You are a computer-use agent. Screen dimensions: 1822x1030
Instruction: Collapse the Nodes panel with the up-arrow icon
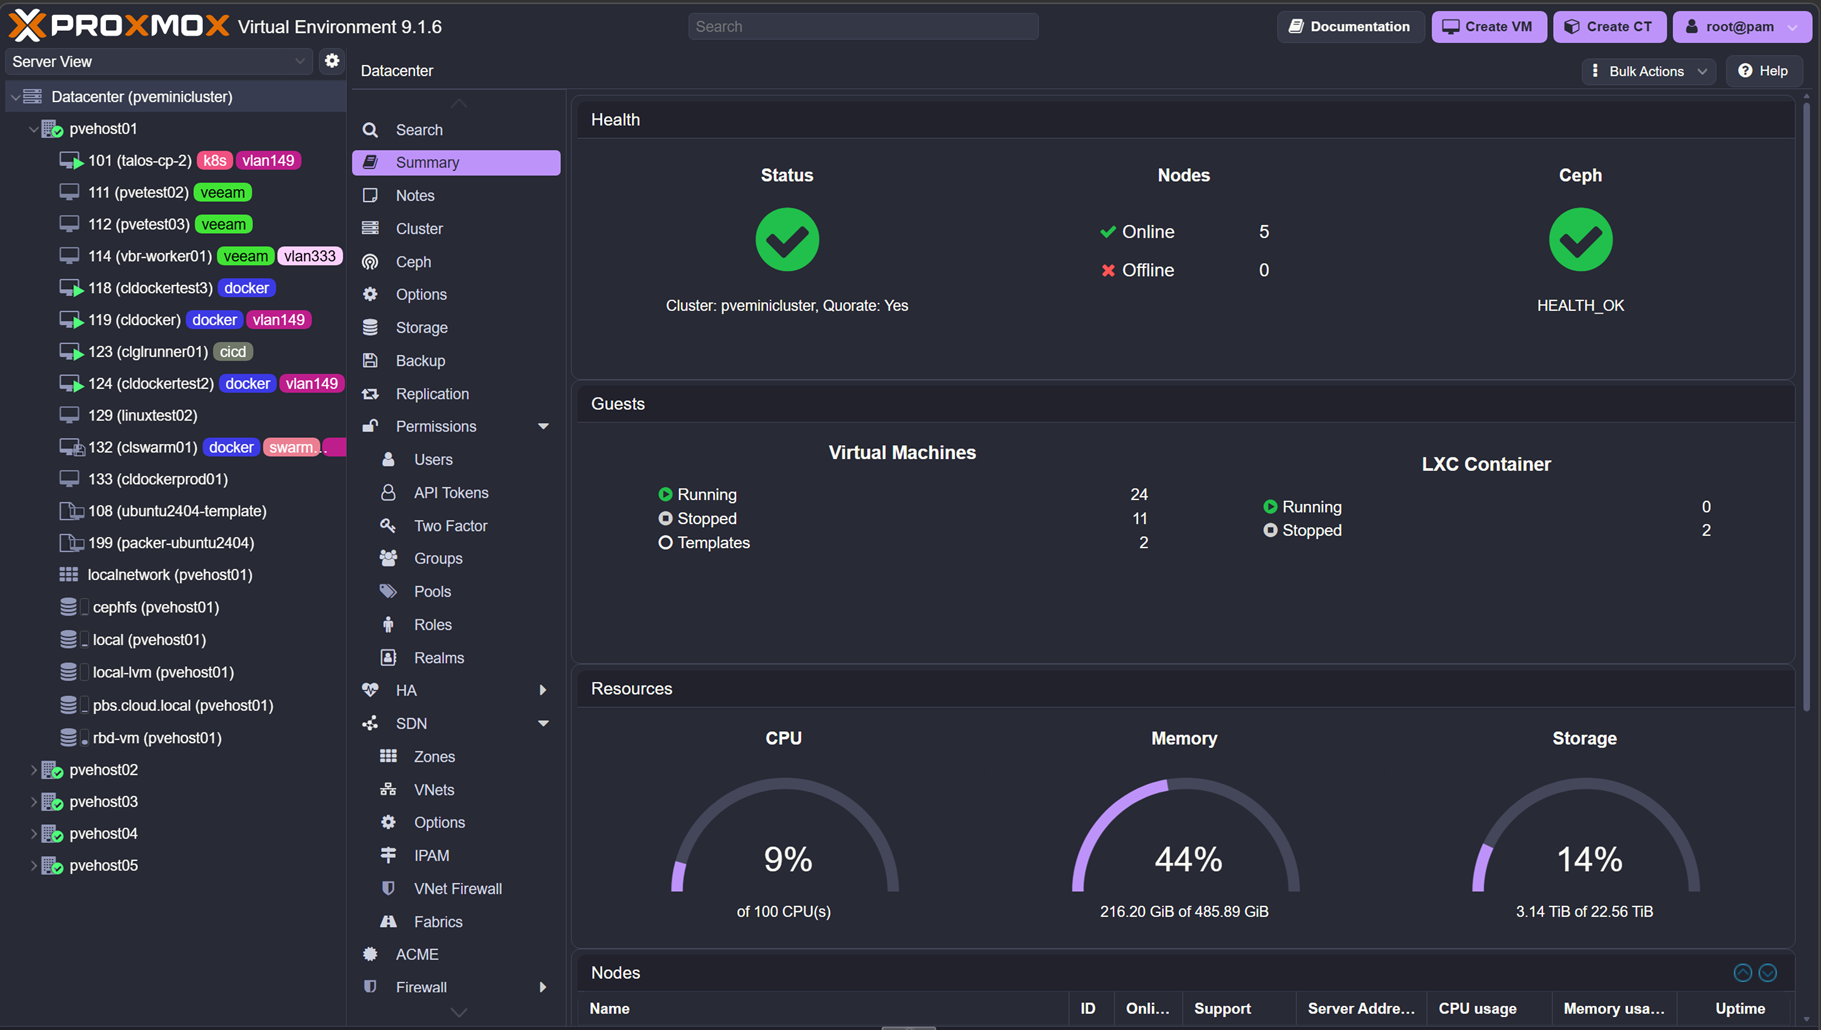point(1742,973)
